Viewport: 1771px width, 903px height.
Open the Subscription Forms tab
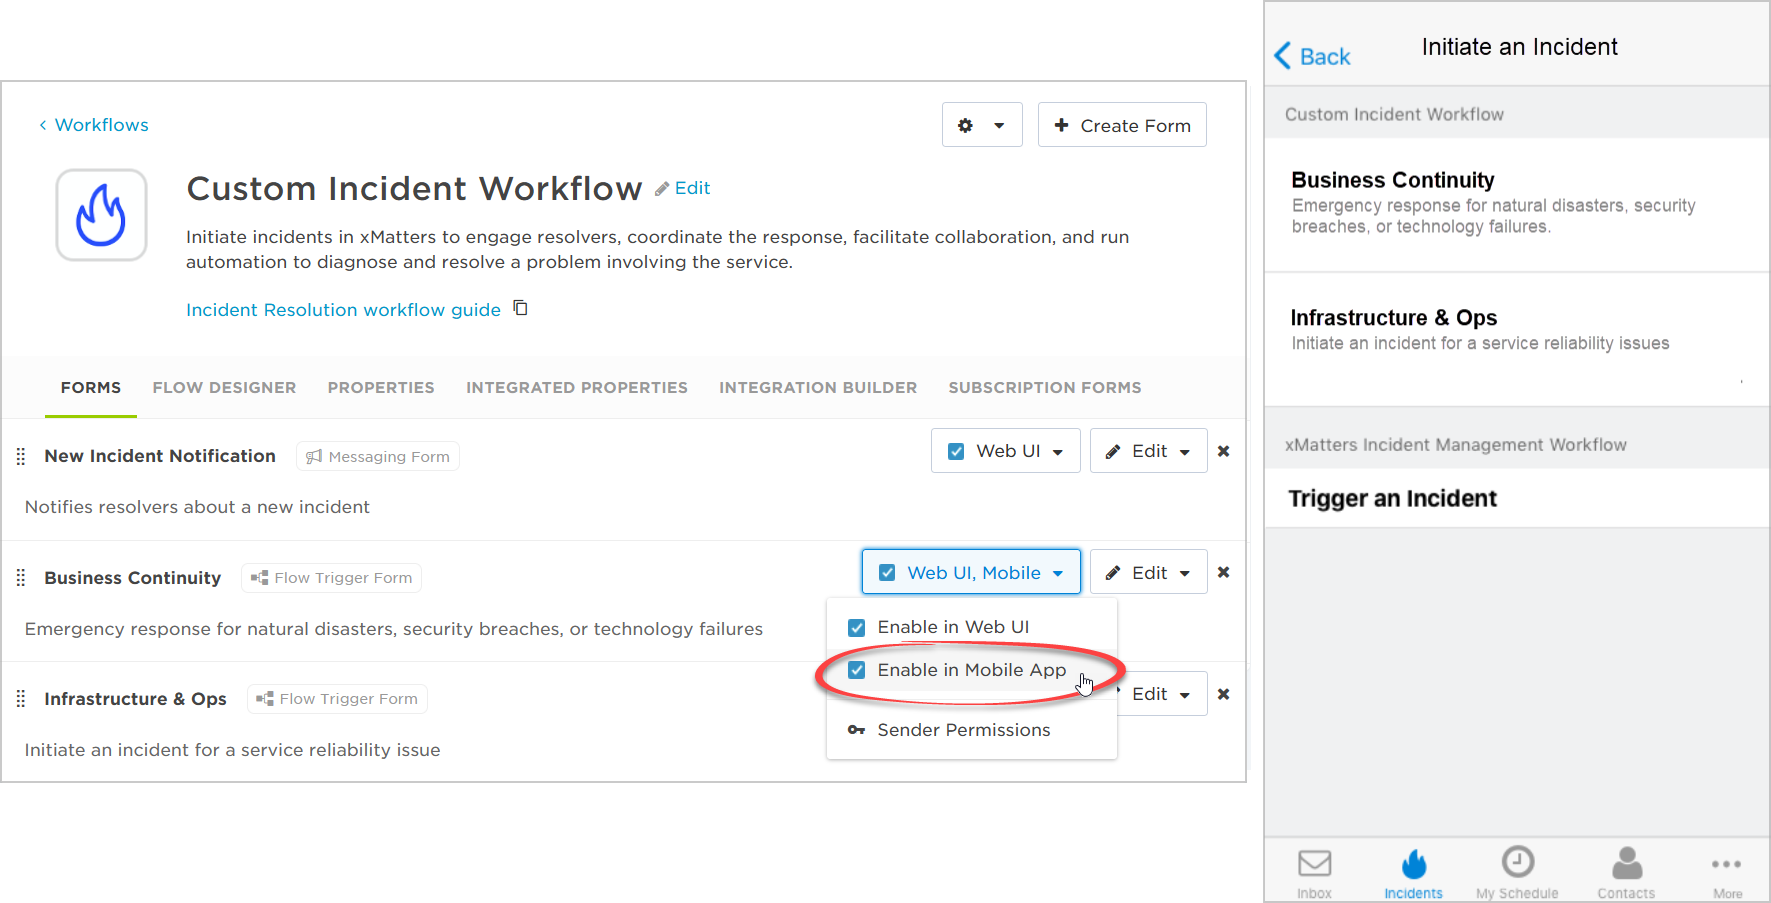point(1045,387)
